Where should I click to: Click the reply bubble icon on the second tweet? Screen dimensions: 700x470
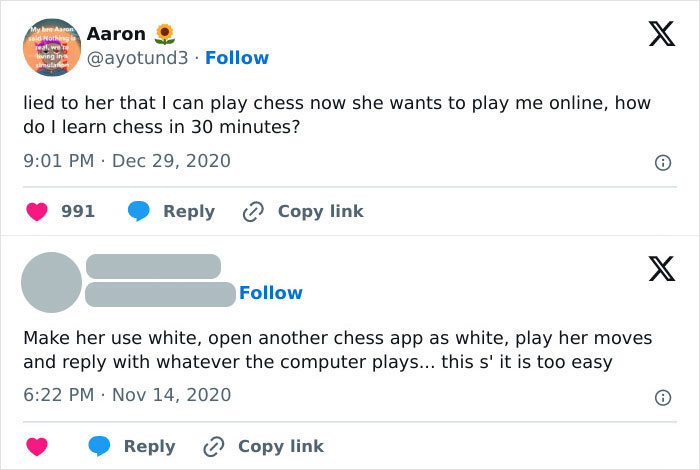click(x=99, y=446)
